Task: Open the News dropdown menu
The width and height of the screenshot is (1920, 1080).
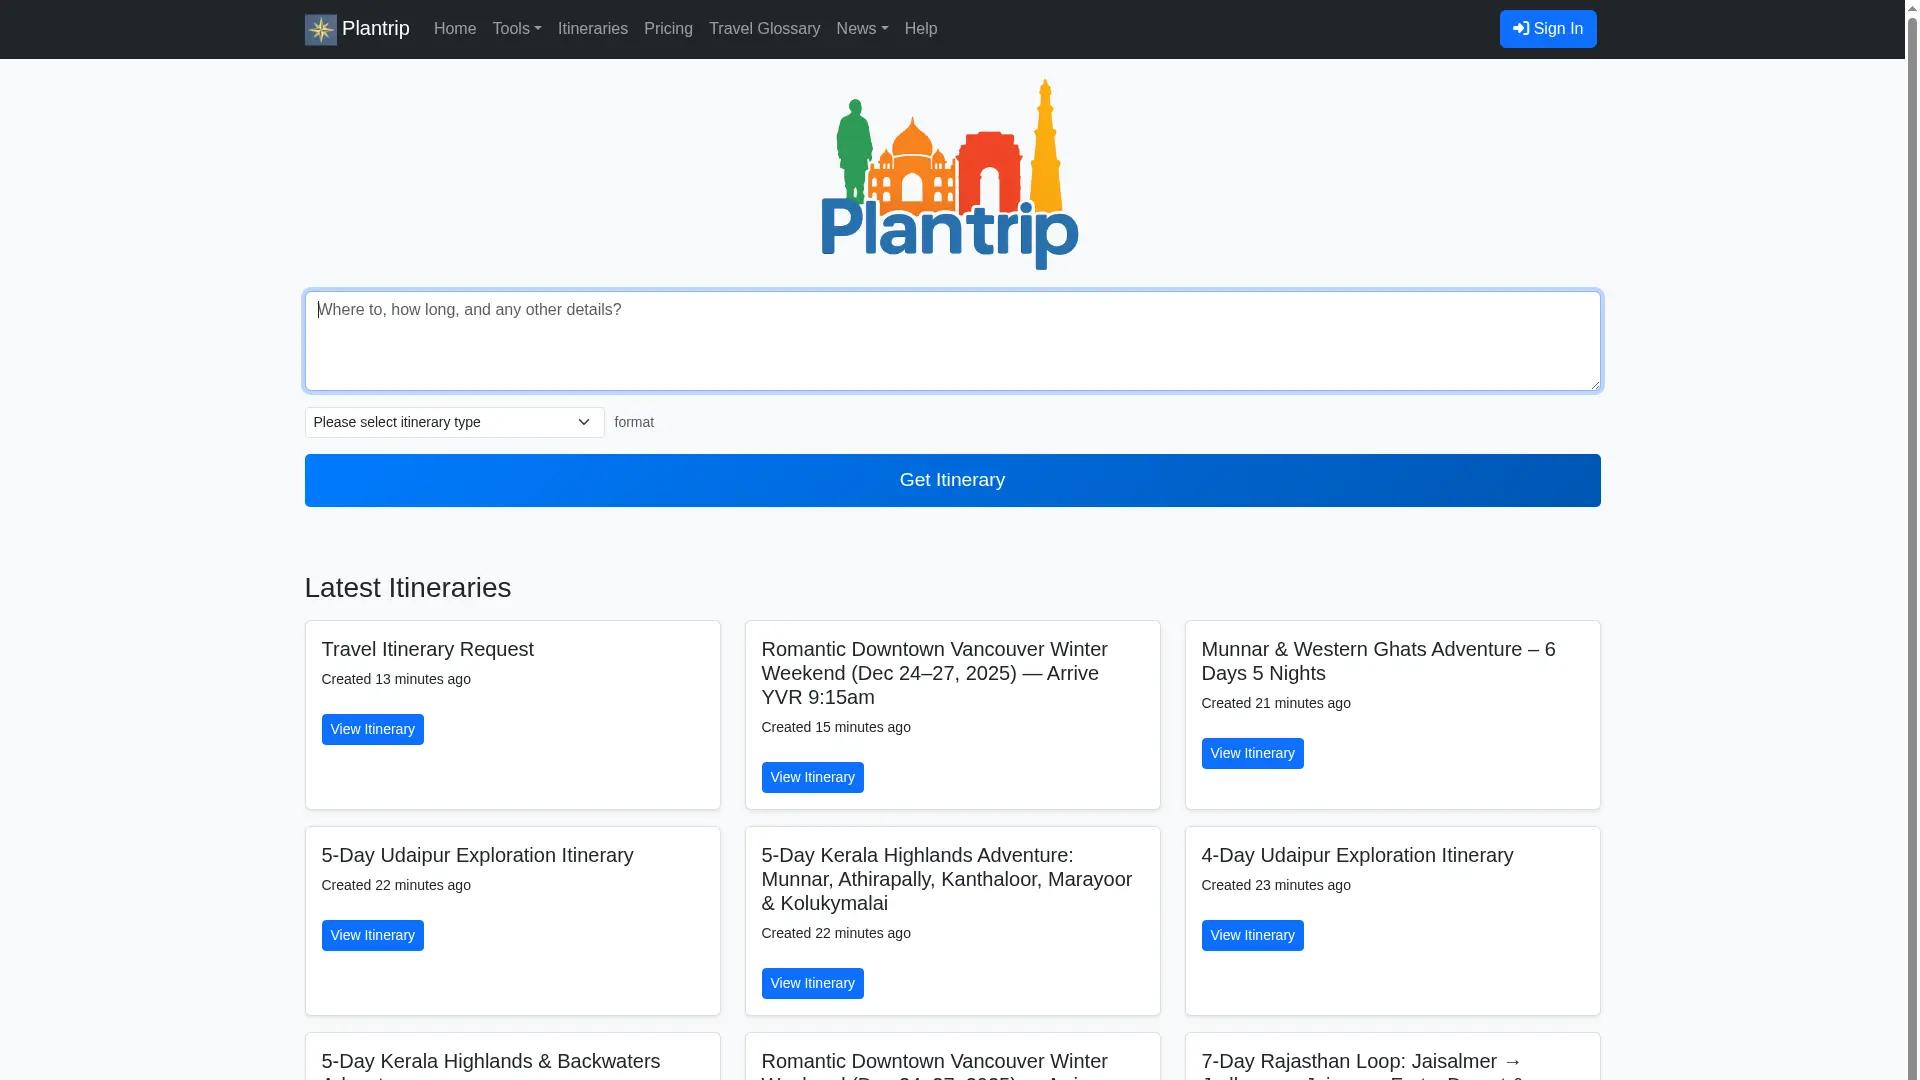Action: coord(861,29)
